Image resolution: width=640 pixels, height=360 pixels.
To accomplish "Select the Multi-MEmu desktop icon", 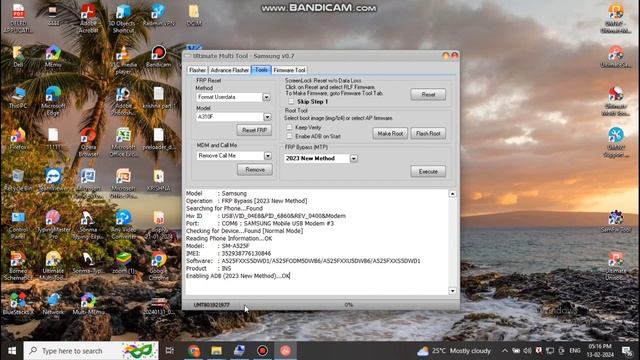I will coord(88,304).
